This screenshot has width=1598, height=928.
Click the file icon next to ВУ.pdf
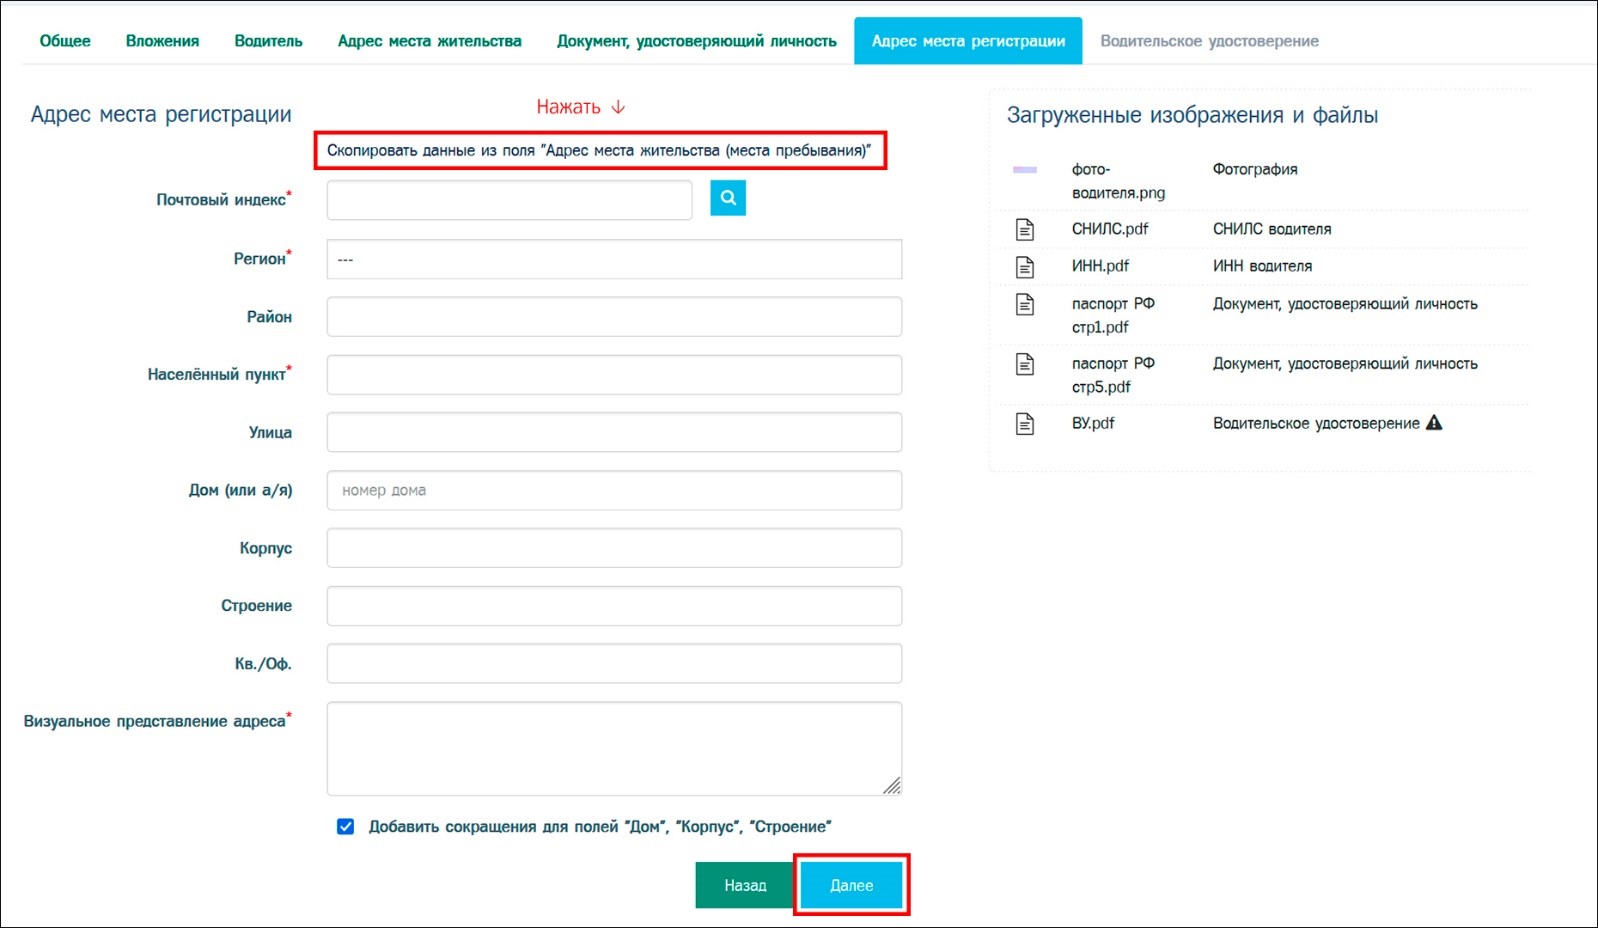(1025, 424)
